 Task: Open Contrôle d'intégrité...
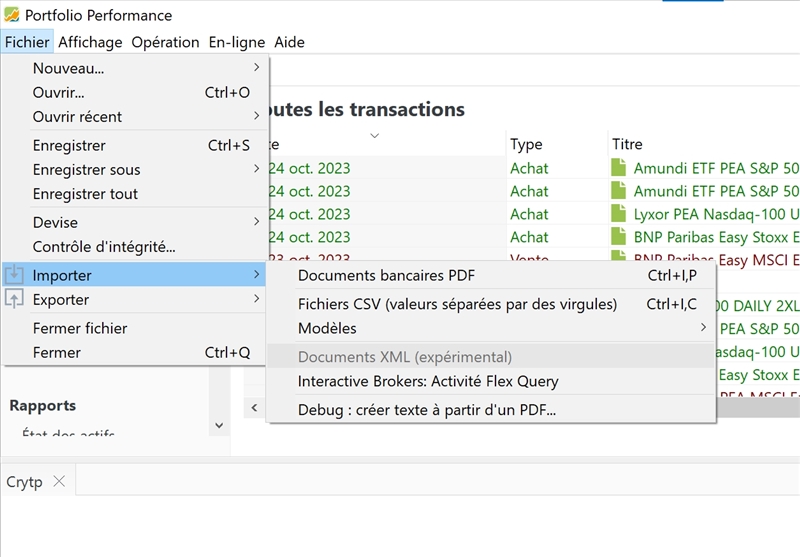(135, 247)
